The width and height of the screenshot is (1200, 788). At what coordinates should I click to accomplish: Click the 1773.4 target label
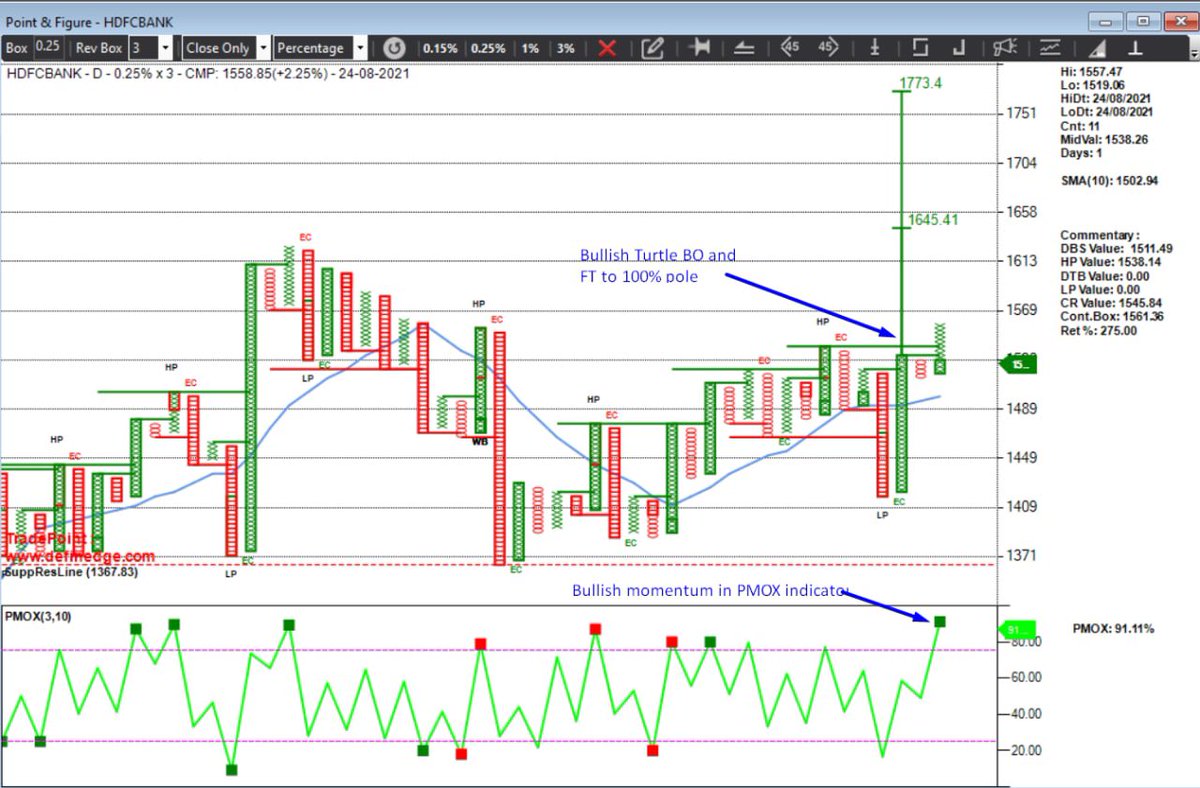[x=920, y=83]
